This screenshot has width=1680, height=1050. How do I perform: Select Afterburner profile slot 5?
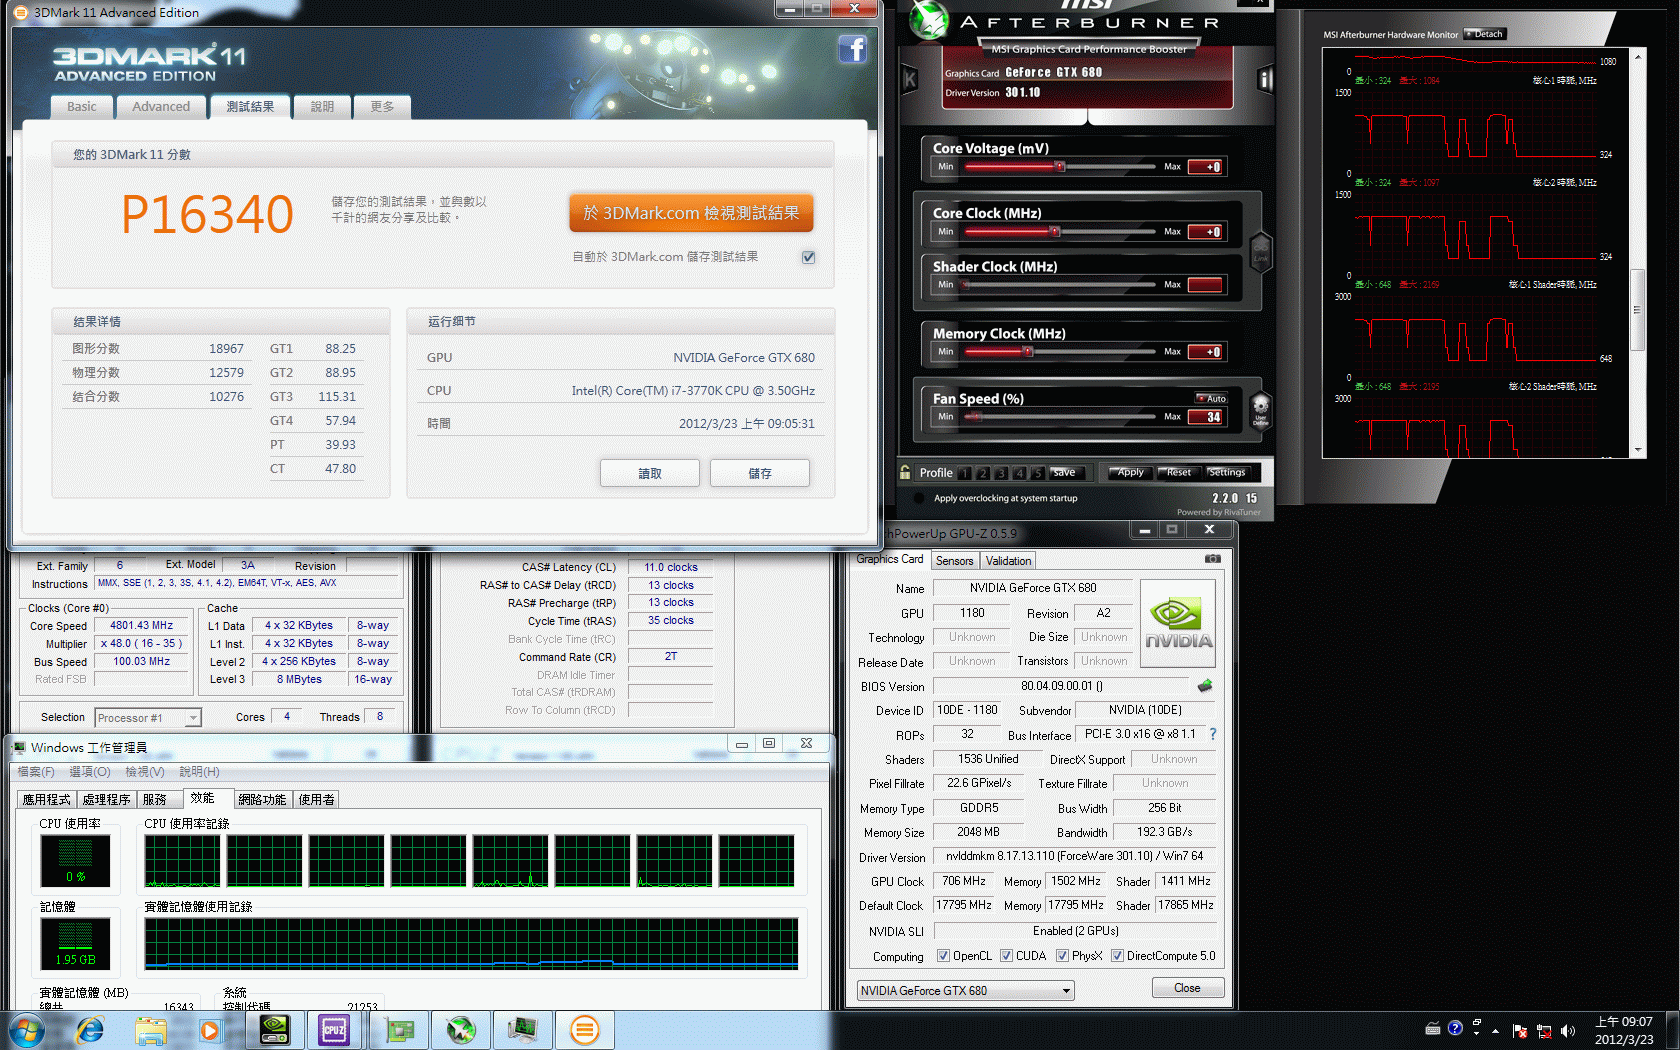pos(1037,473)
